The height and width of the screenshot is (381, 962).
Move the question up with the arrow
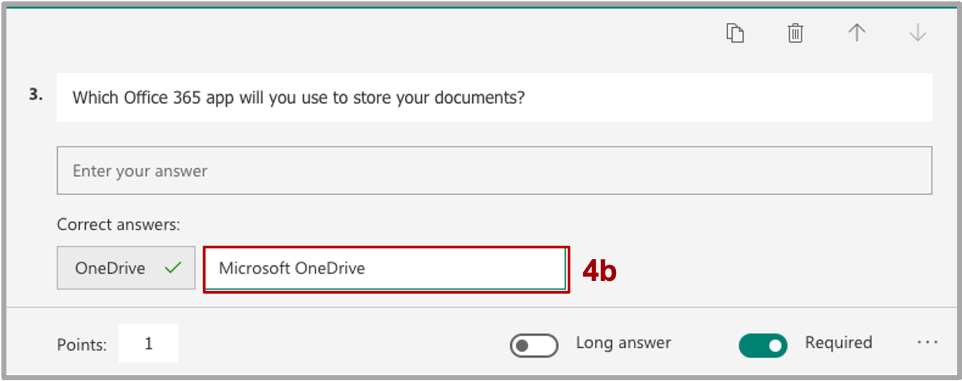click(x=856, y=33)
